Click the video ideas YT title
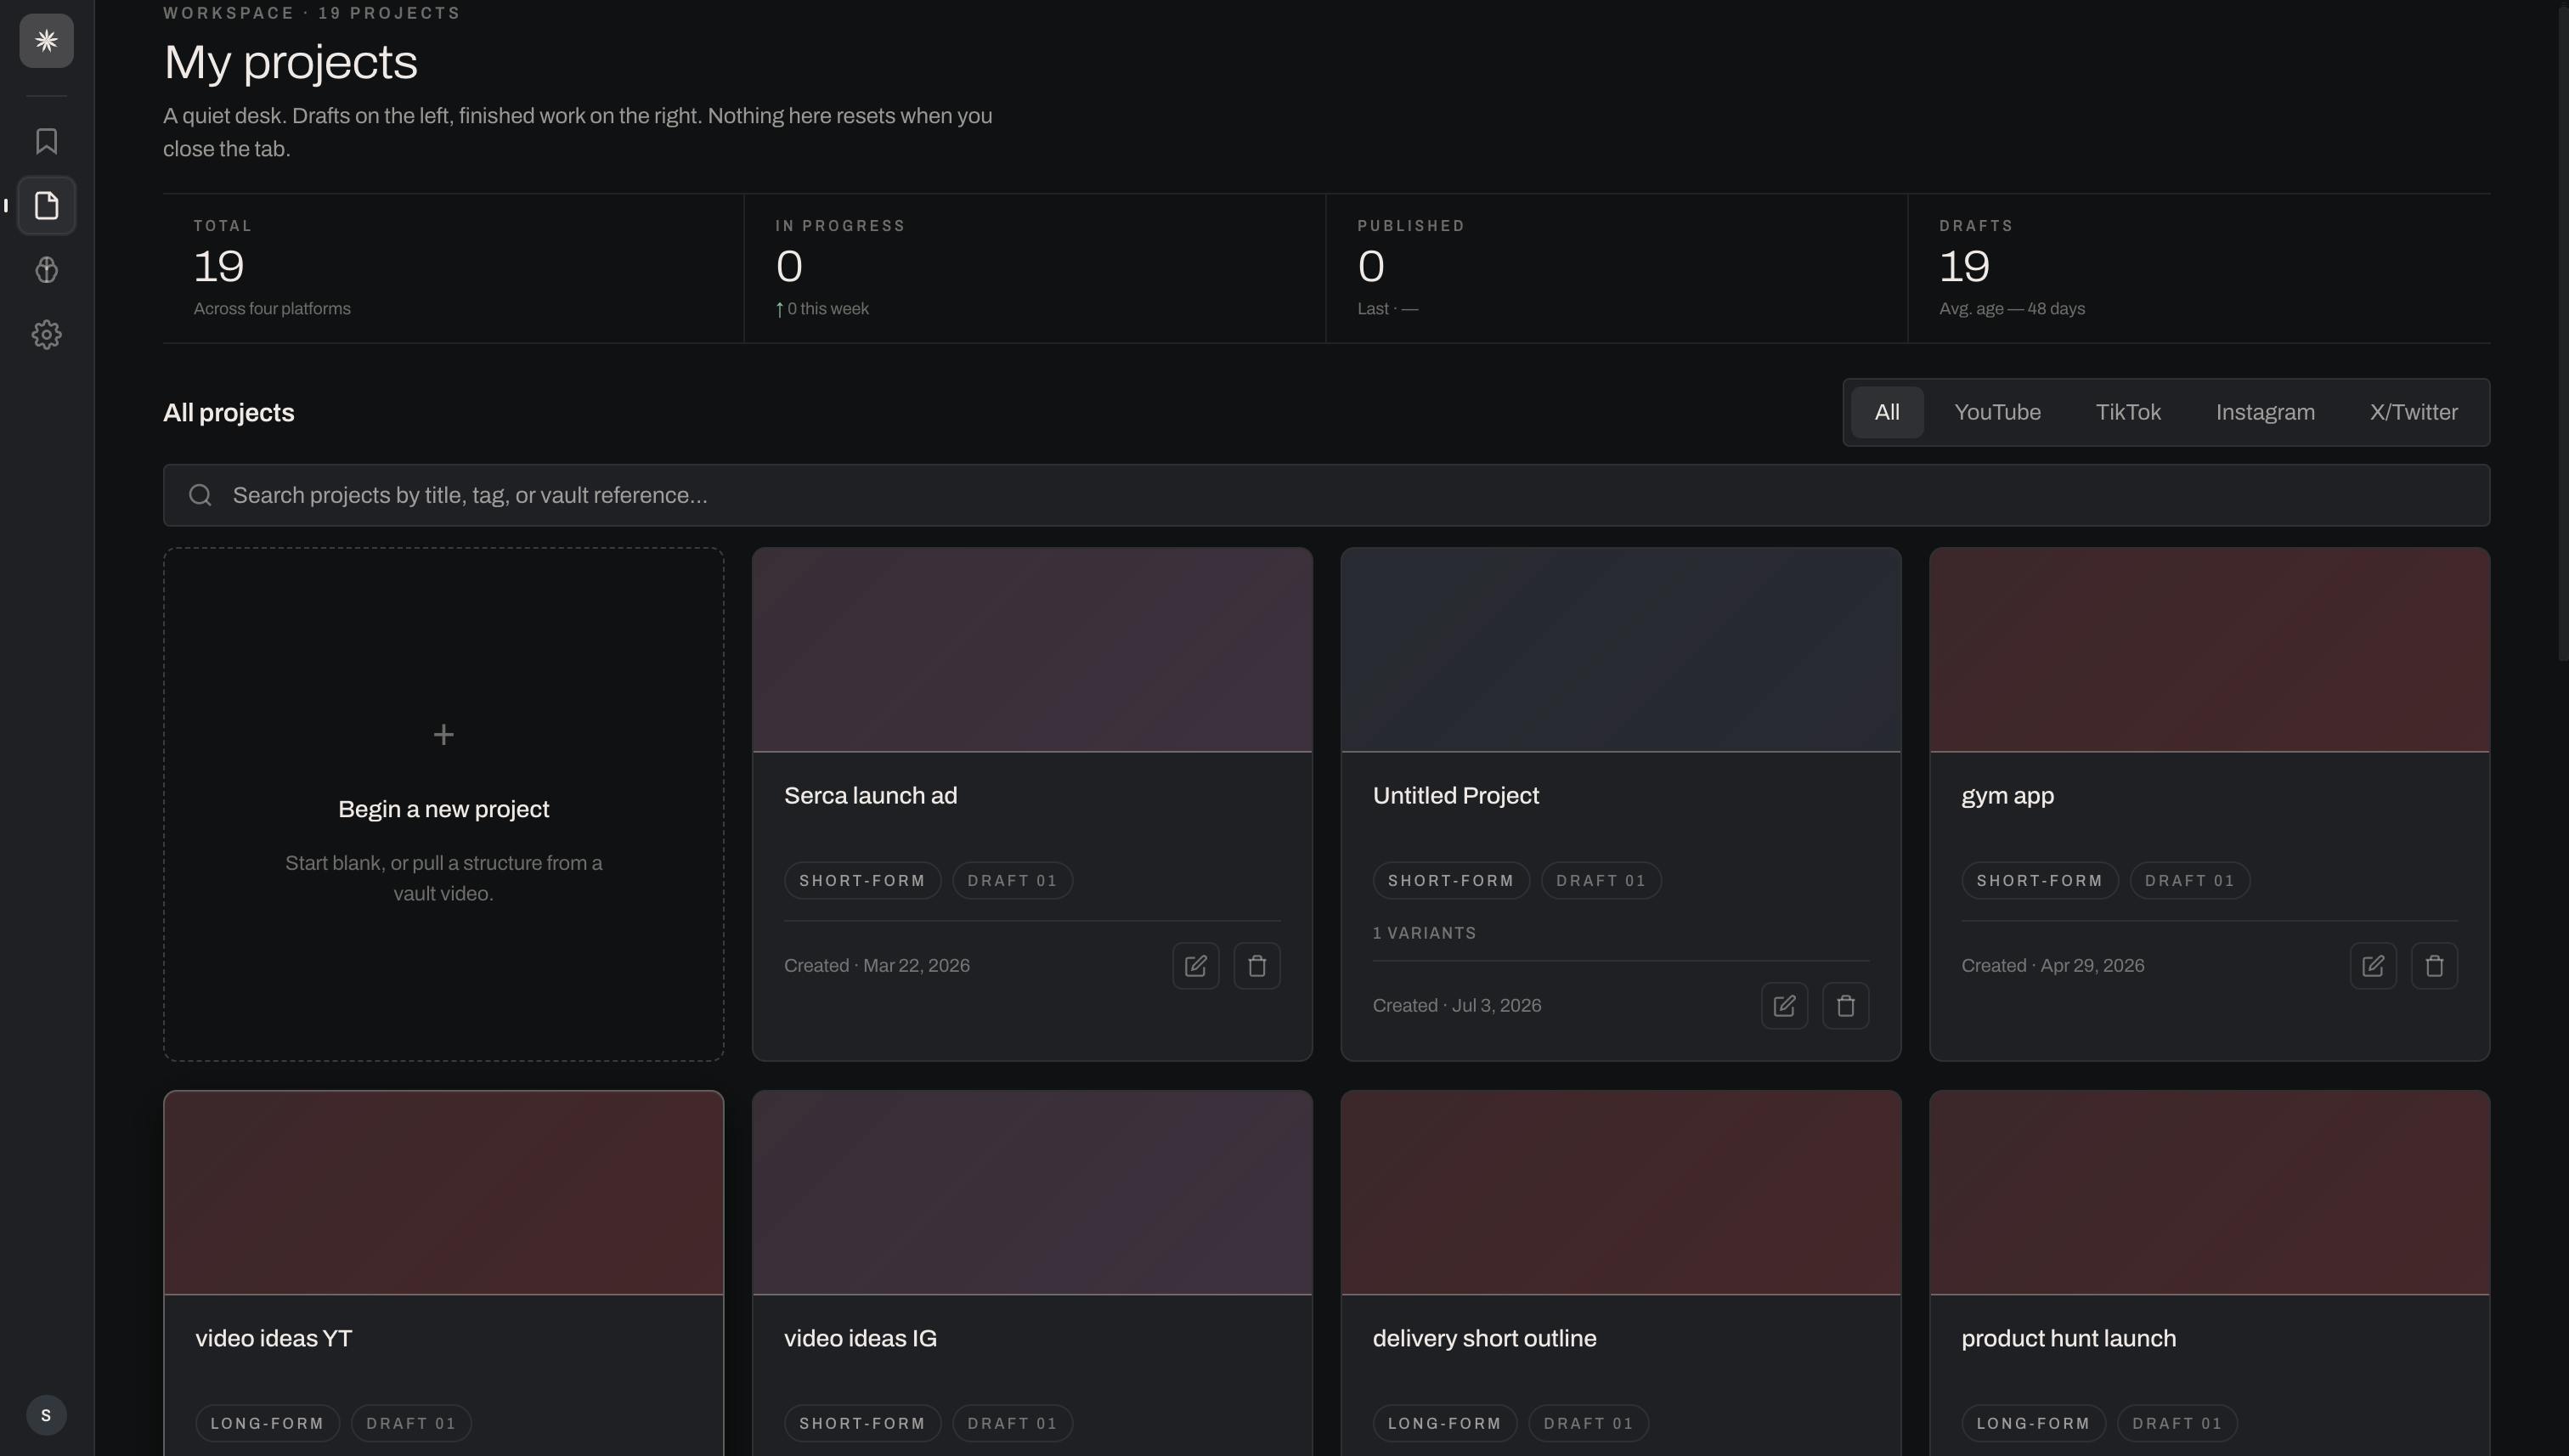The image size is (2569, 1456). point(273,1338)
